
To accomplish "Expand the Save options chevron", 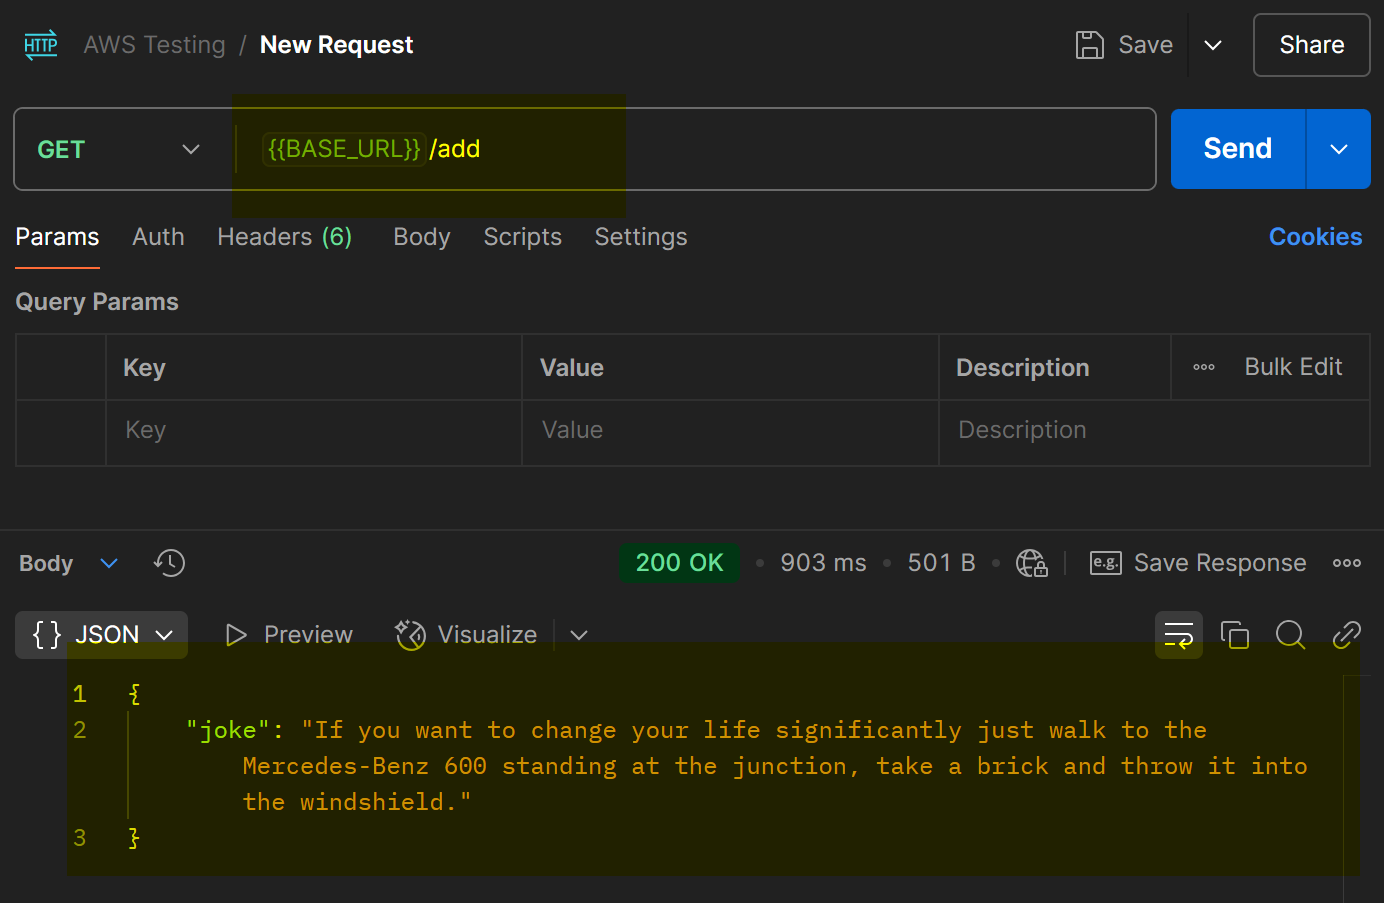I will 1213,45.
